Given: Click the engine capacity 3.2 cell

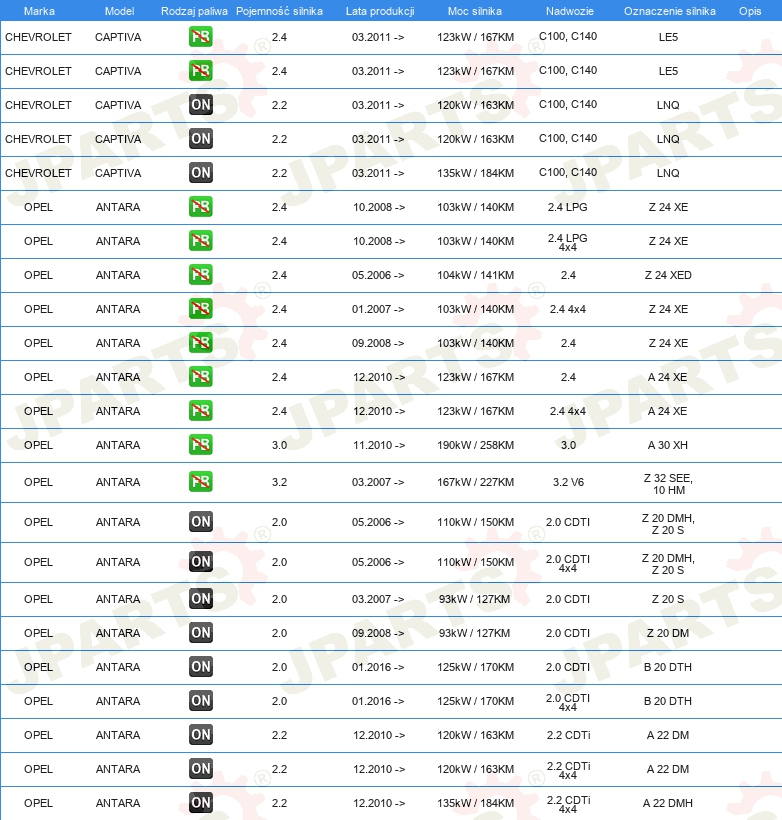Looking at the screenshot, I should (x=279, y=482).
